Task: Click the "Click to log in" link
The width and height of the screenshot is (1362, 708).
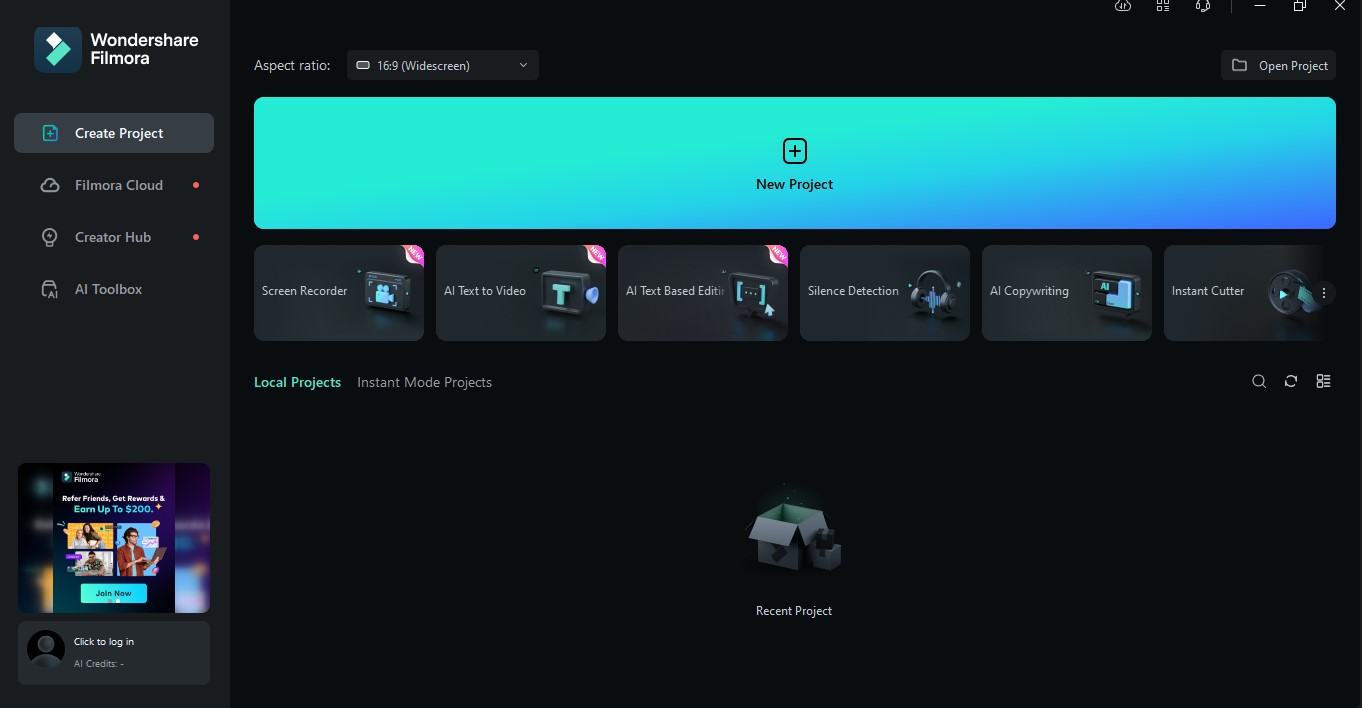Action: coord(104,642)
